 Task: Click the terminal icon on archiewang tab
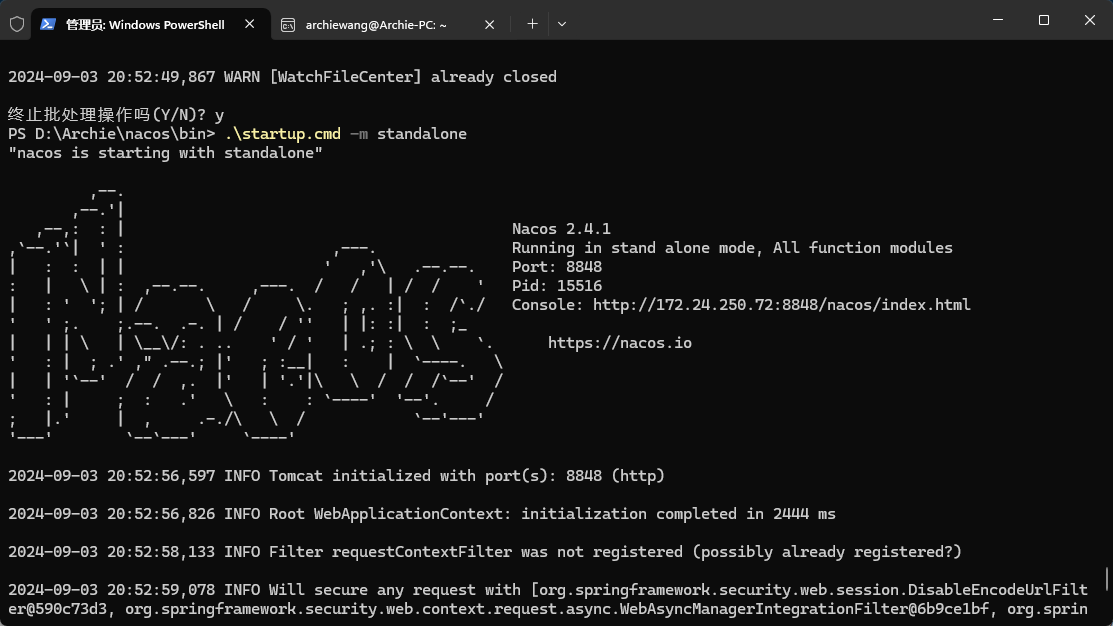click(288, 24)
